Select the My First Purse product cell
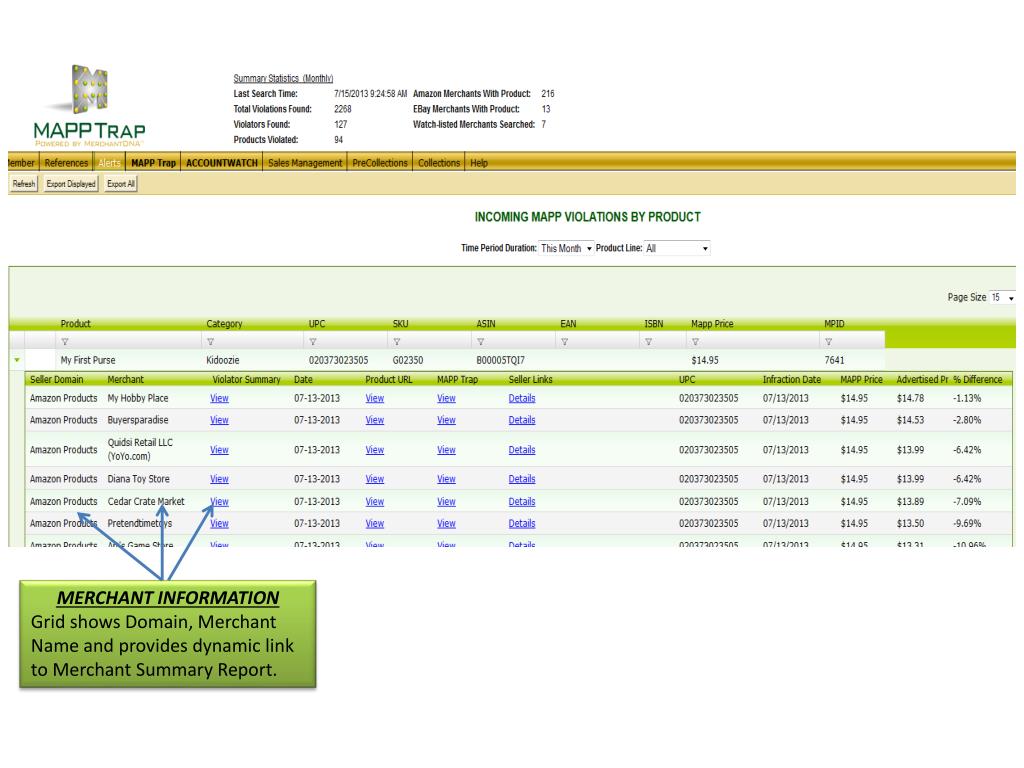 point(88,360)
